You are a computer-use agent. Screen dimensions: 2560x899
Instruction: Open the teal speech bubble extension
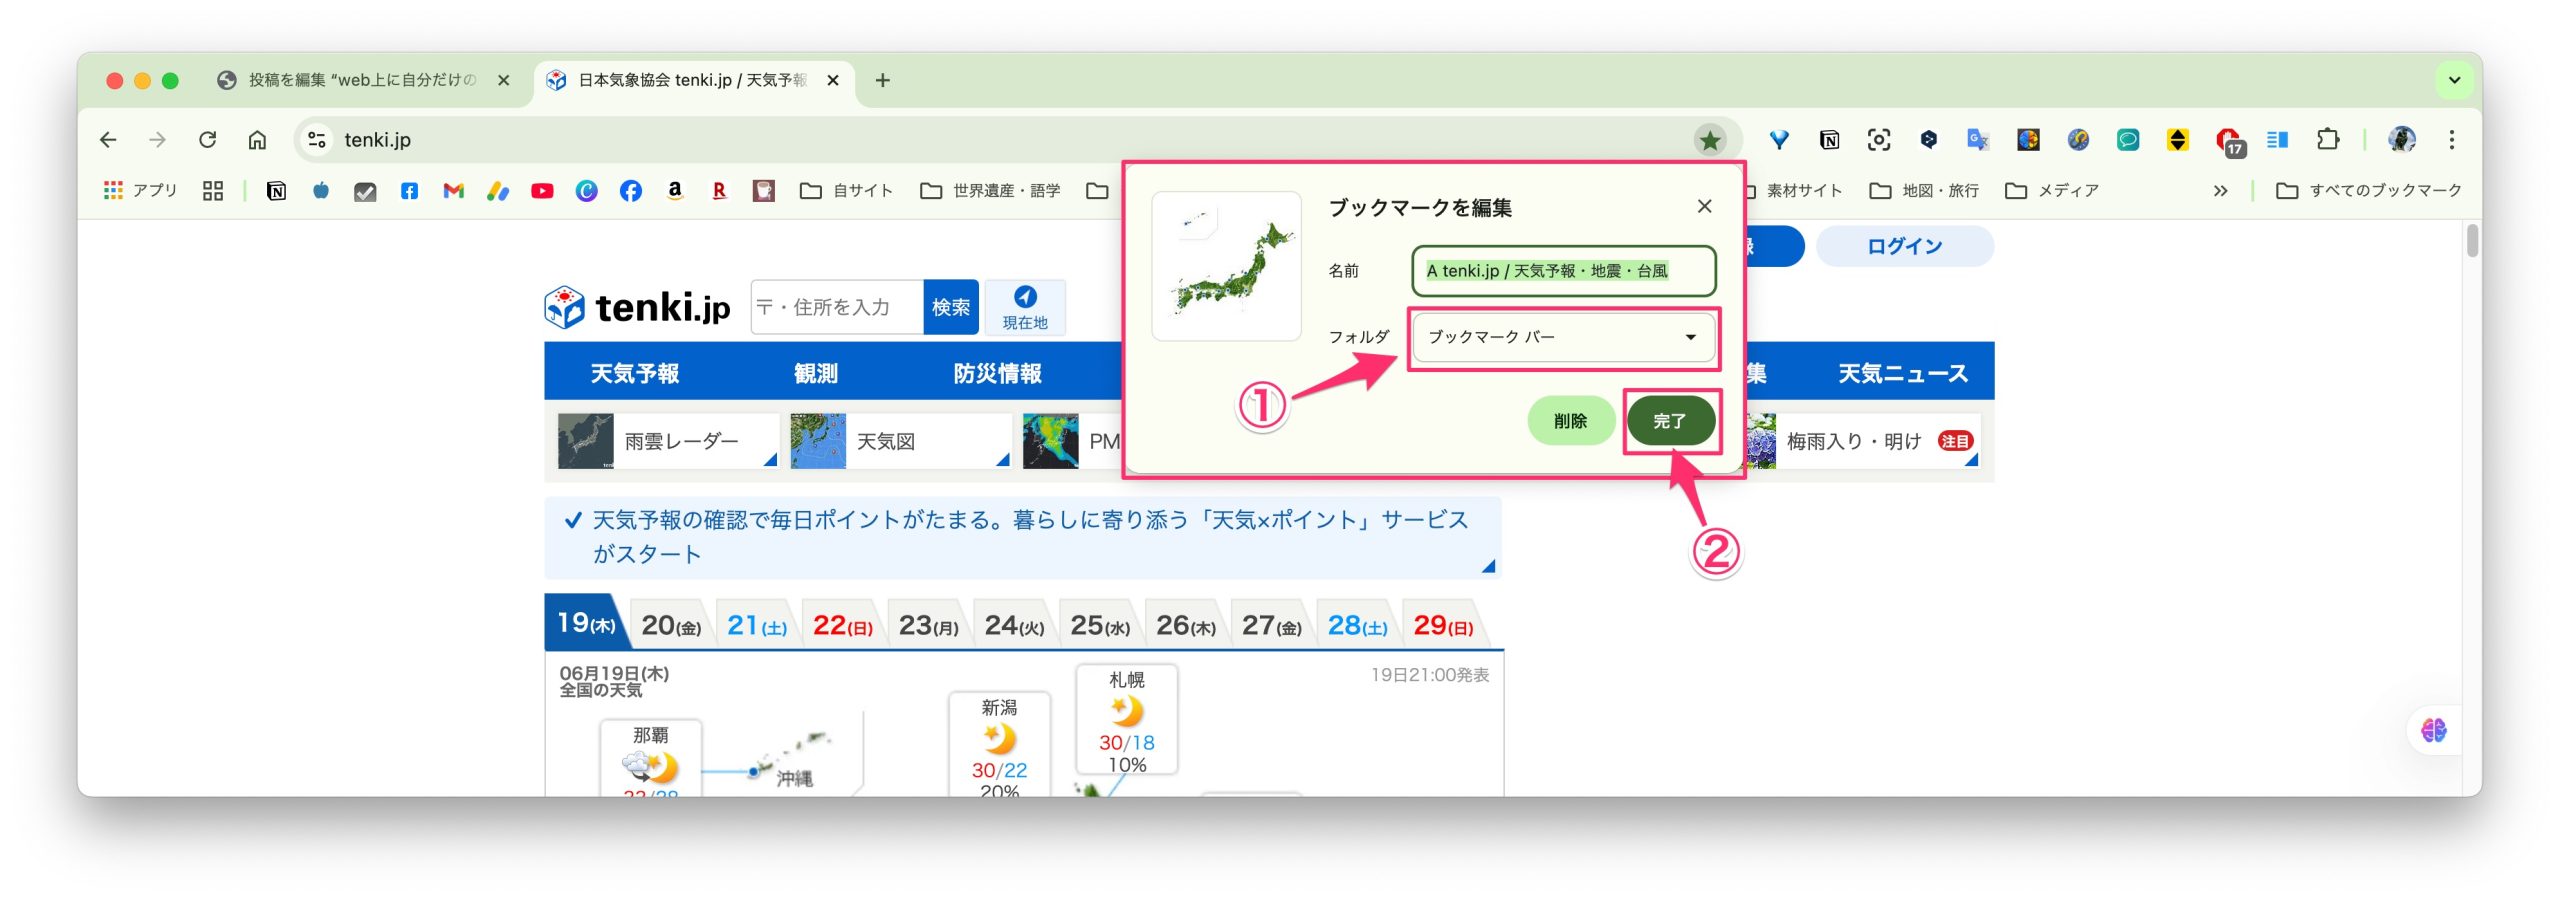pos(2128,140)
